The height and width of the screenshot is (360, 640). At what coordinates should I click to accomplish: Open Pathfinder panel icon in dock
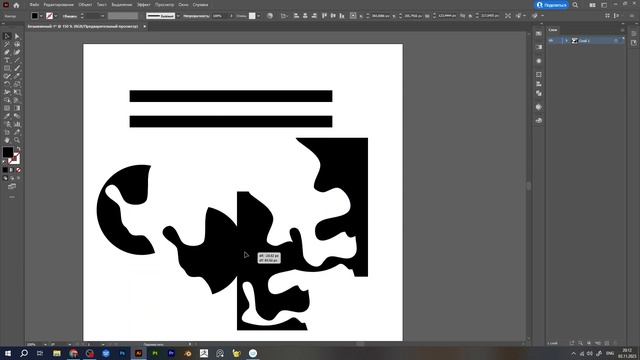(539, 93)
